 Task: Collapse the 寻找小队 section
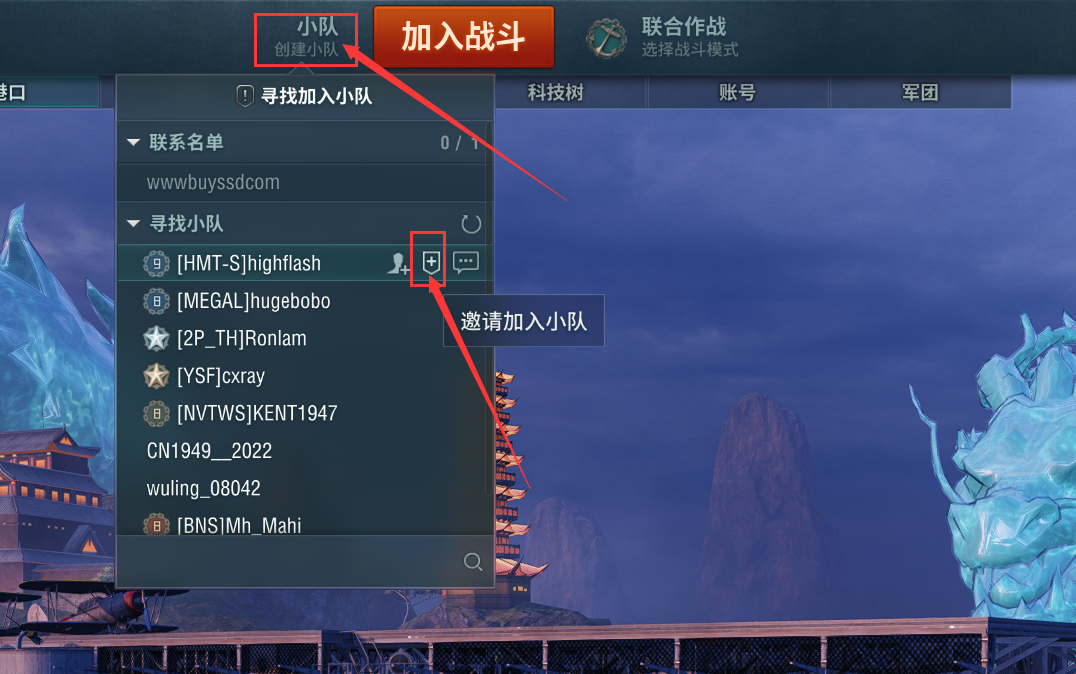tap(133, 224)
